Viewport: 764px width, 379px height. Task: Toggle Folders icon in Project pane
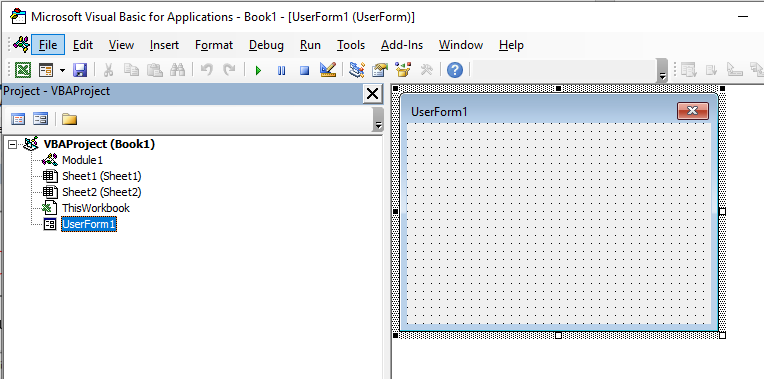coord(69,119)
